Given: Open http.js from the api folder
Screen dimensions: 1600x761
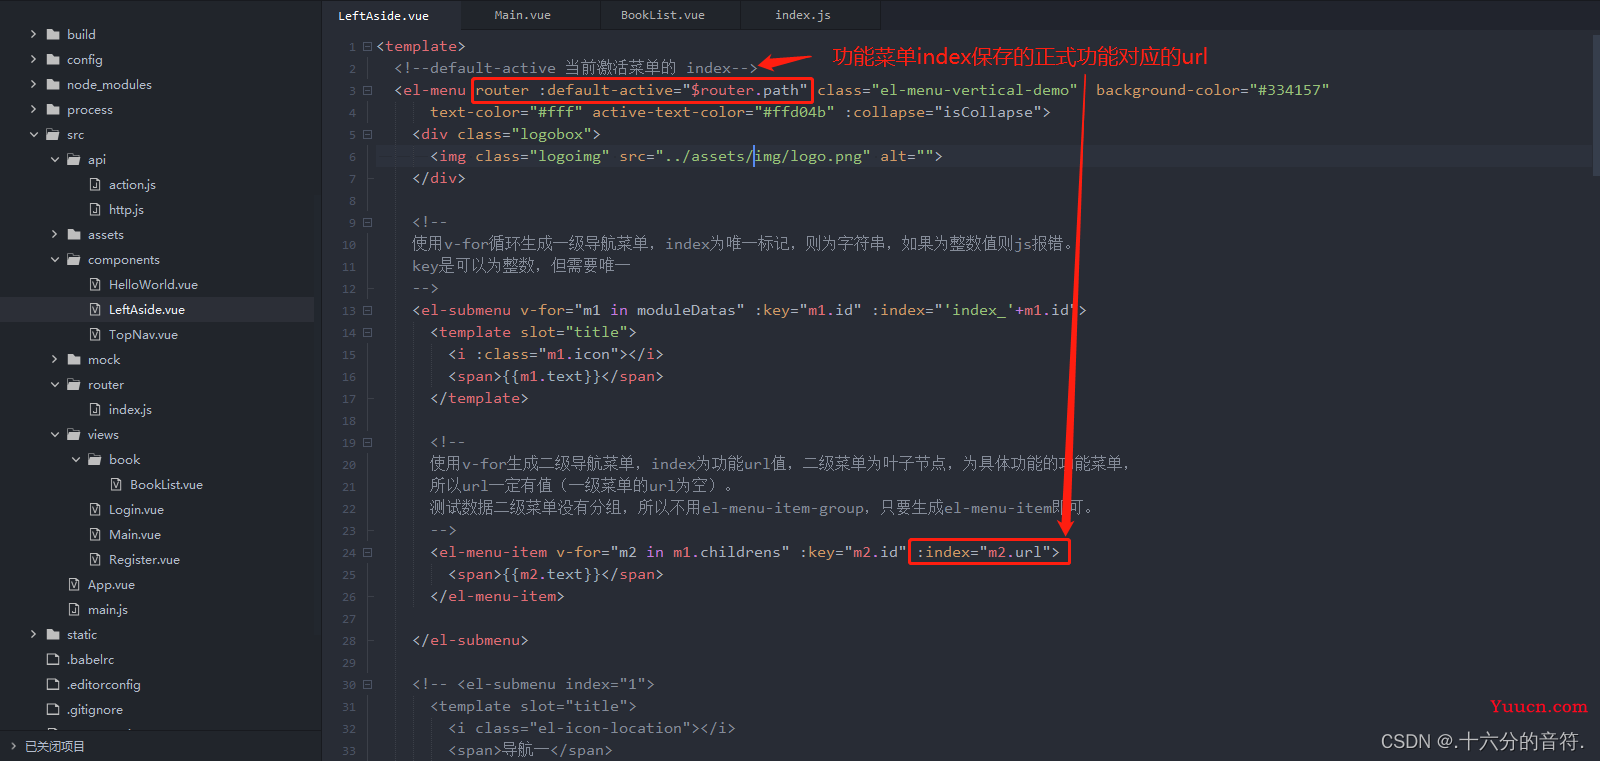Looking at the screenshot, I should click(126, 209).
